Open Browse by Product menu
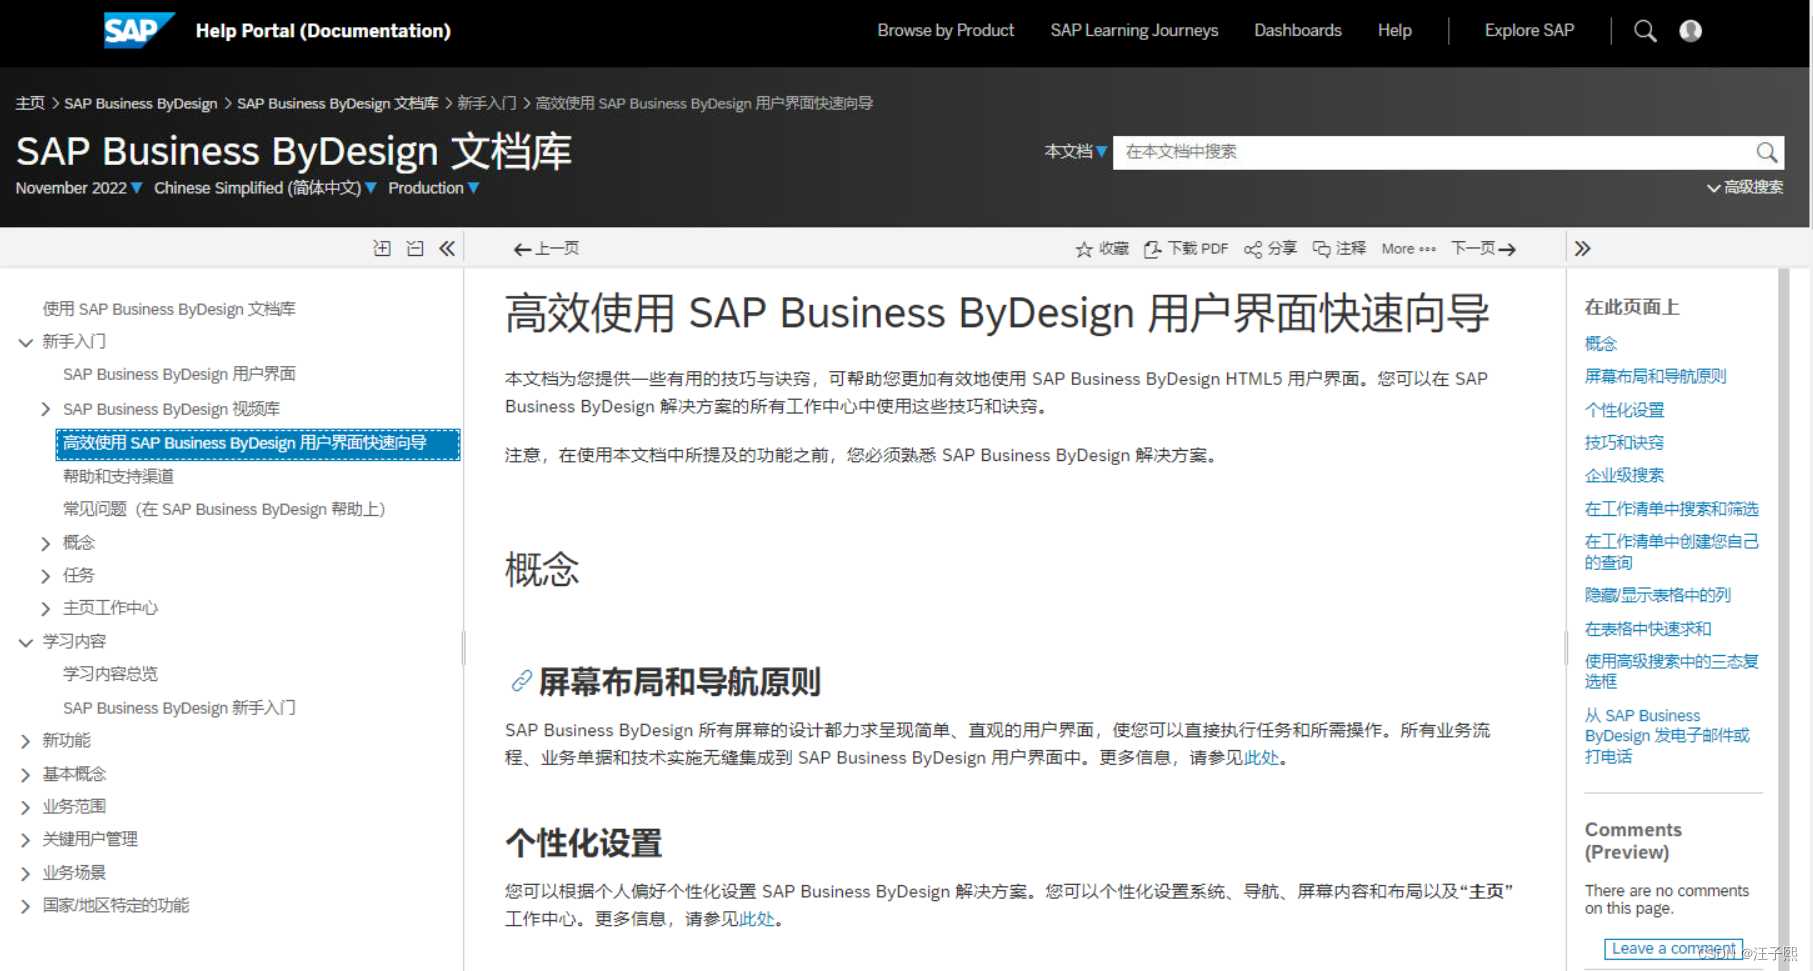The width and height of the screenshot is (1813, 971). 945,31
